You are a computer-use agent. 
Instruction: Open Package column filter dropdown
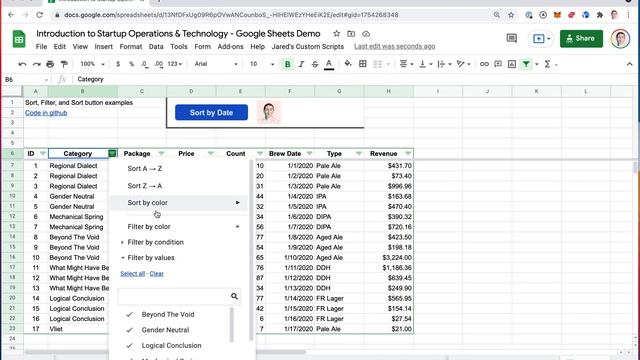tap(162, 153)
